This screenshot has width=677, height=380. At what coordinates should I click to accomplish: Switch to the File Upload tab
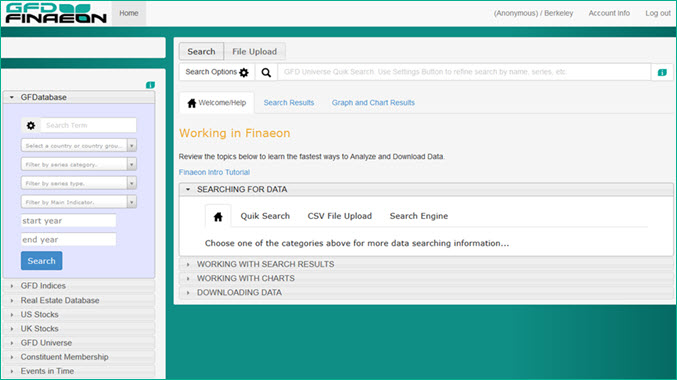pos(254,51)
